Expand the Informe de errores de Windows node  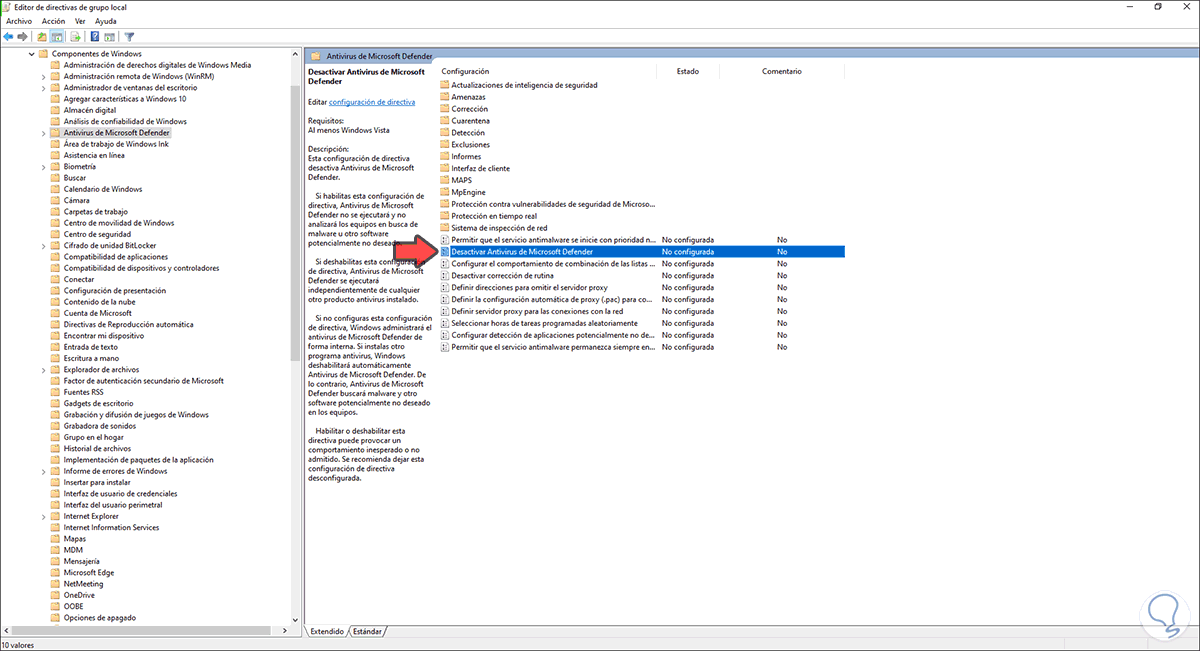[x=43, y=471]
